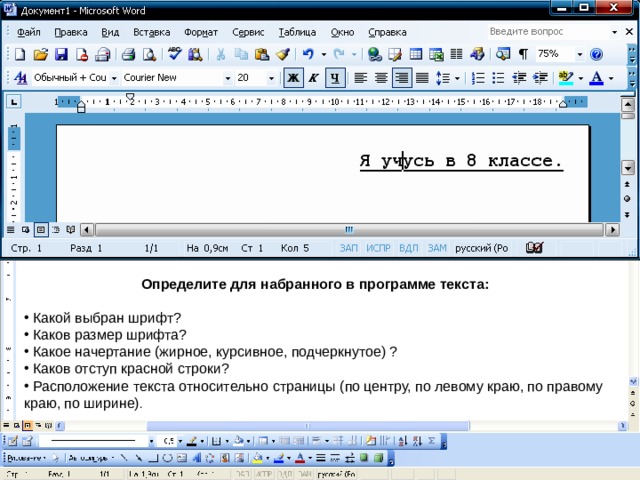Open the Вставка menu
The width and height of the screenshot is (640, 480).
(151, 32)
